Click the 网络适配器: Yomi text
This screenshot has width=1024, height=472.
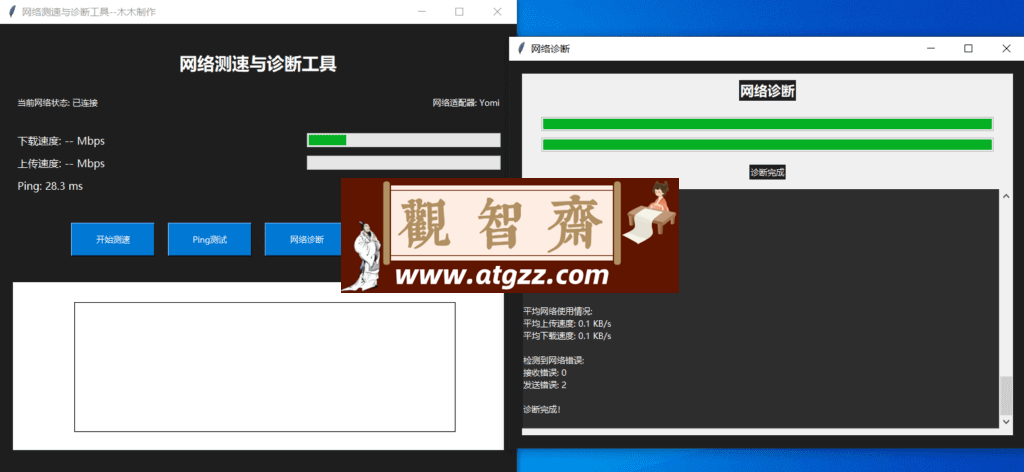click(466, 102)
